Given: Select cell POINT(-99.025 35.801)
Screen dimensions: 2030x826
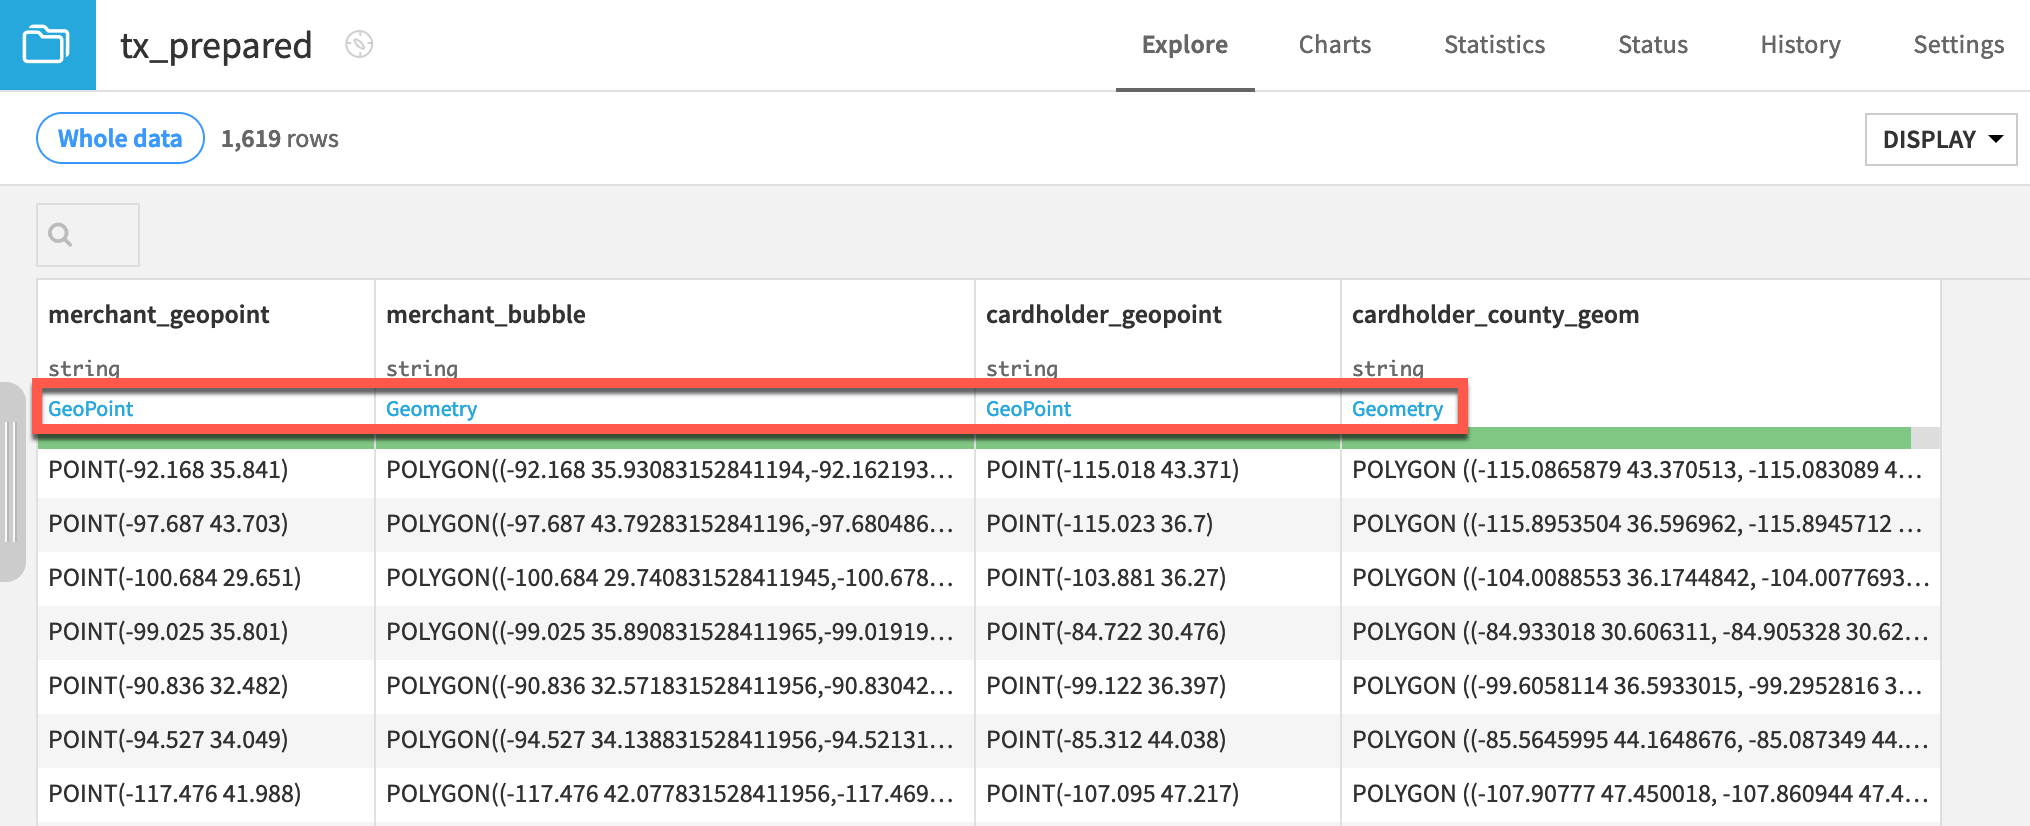Looking at the screenshot, I should 206,632.
